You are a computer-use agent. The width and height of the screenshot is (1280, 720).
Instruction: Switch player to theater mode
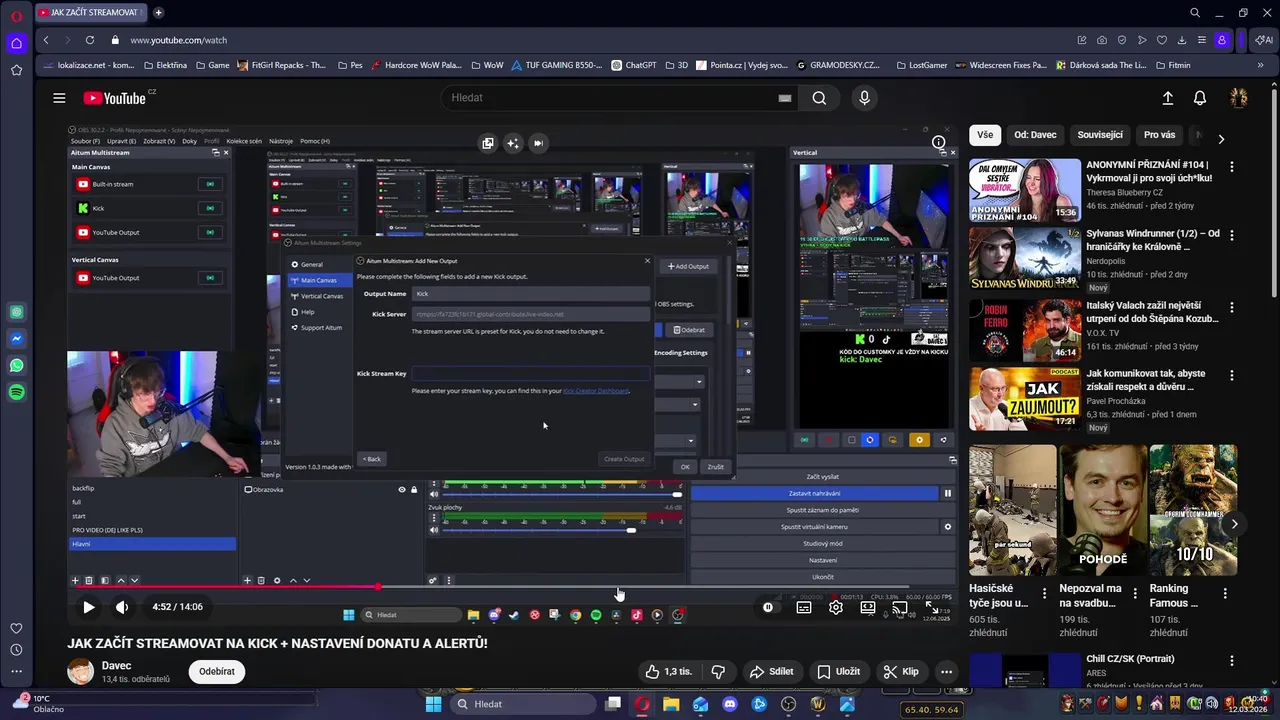(x=868, y=607)
